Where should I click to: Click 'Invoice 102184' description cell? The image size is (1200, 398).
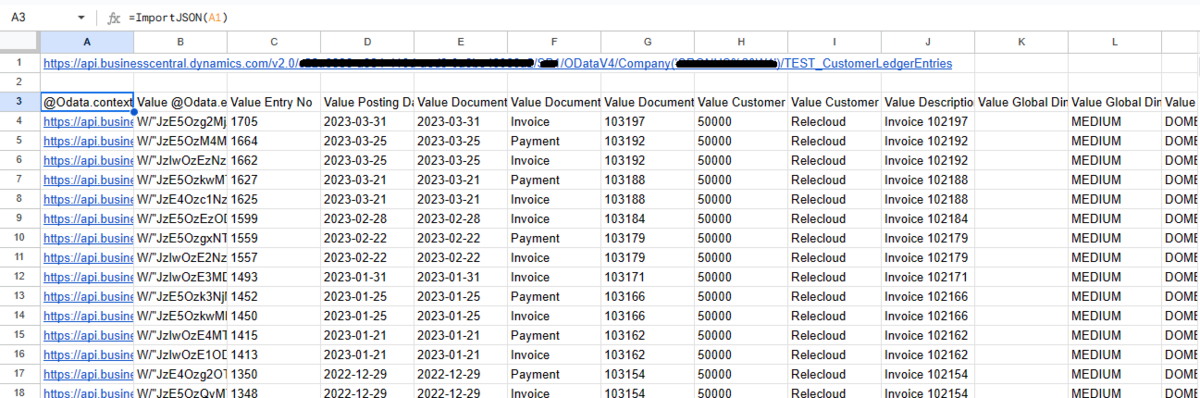point(928,219)
